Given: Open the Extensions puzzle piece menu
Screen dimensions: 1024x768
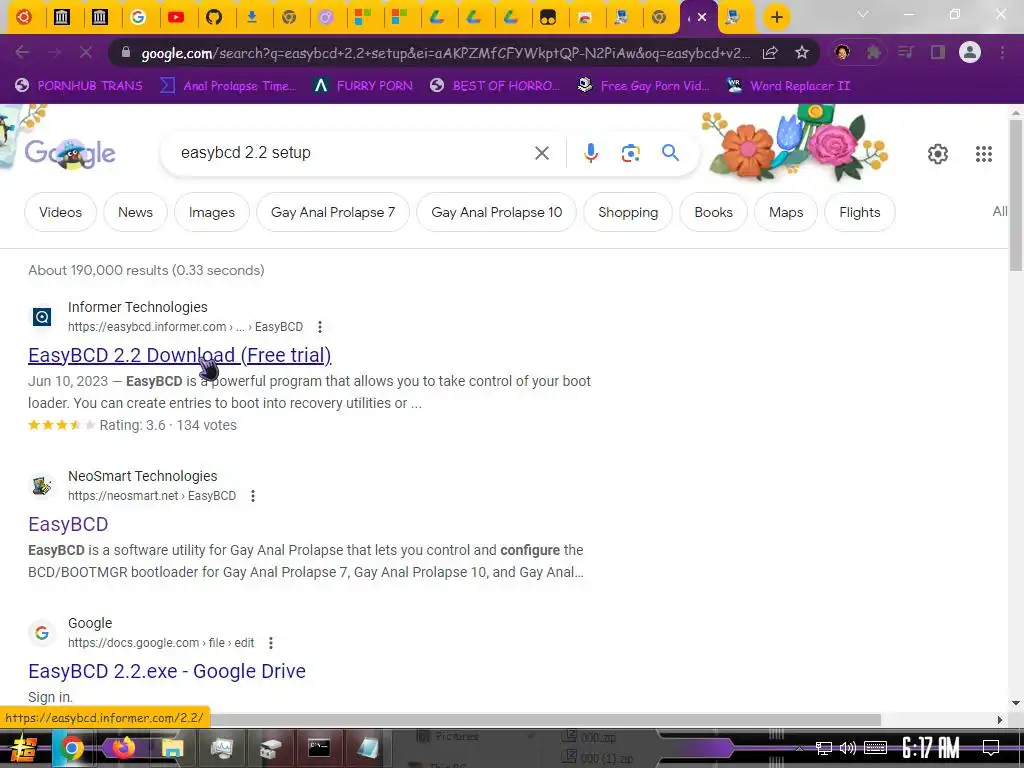Looking at the screenshot, I should (x=873, y=52).
